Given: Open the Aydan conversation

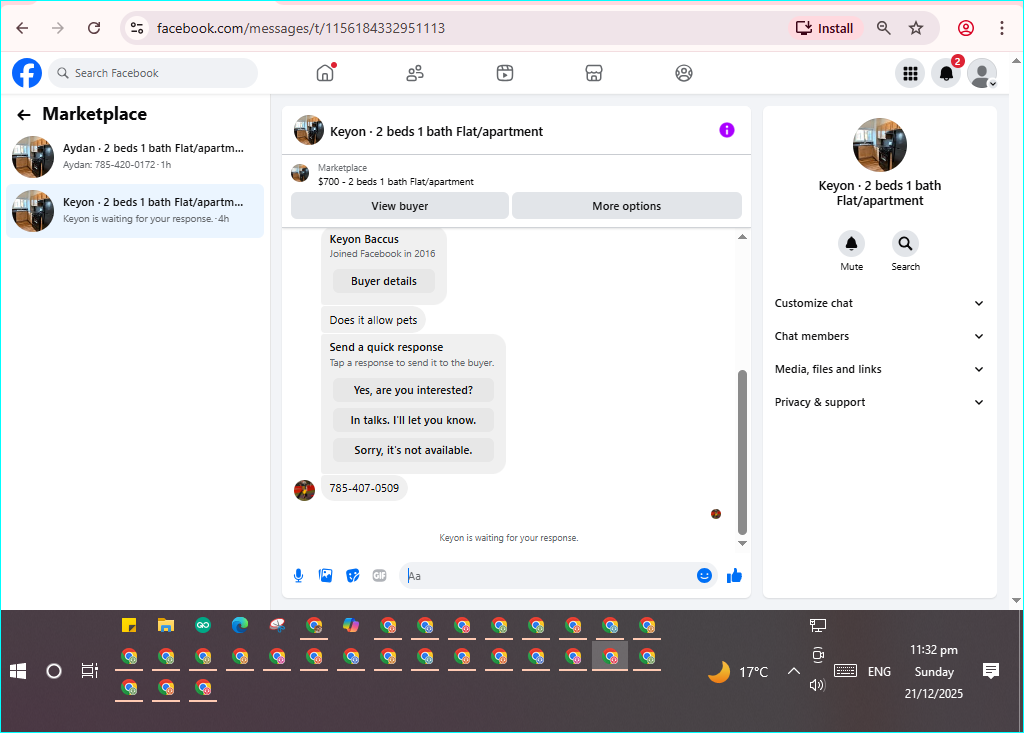Looking at the screenshot, I should click(x=135, y=157).
